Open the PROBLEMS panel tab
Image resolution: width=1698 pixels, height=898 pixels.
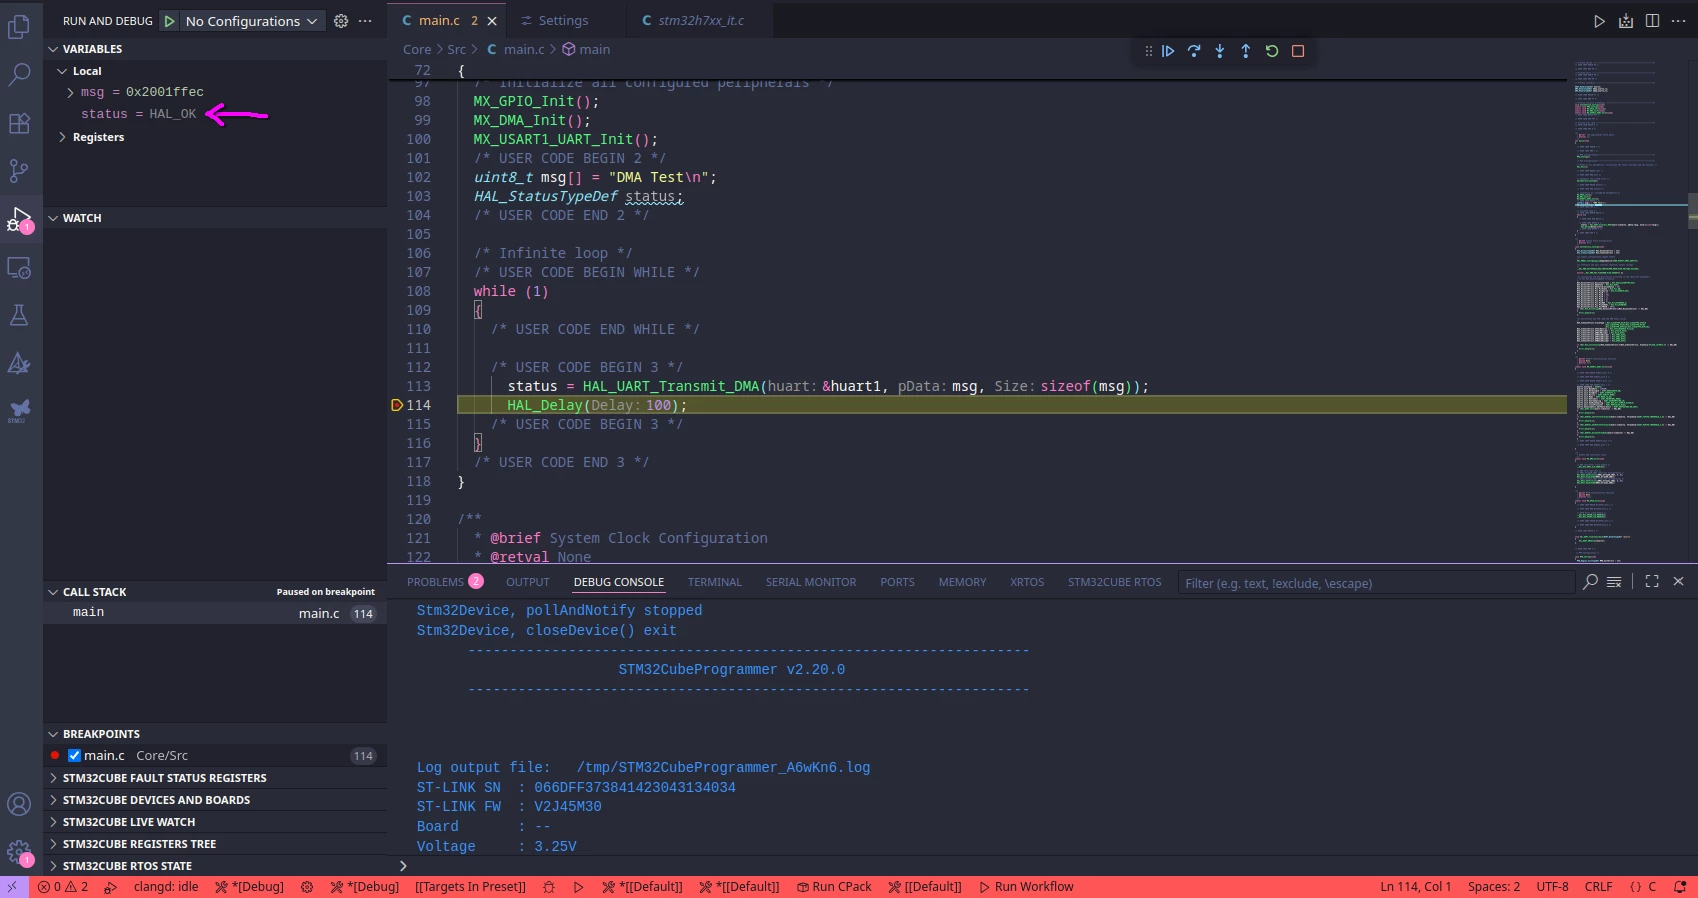(445, 582)
